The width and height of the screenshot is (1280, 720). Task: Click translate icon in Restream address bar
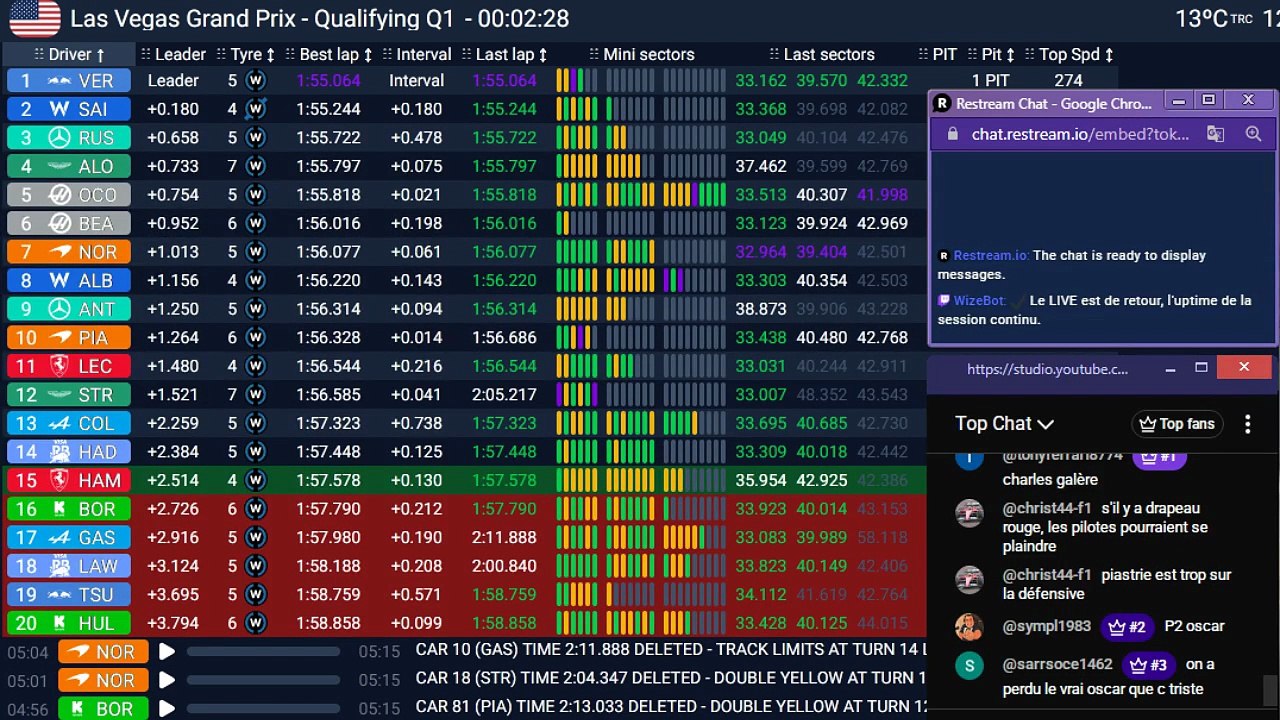click(x=1216, y=134)
